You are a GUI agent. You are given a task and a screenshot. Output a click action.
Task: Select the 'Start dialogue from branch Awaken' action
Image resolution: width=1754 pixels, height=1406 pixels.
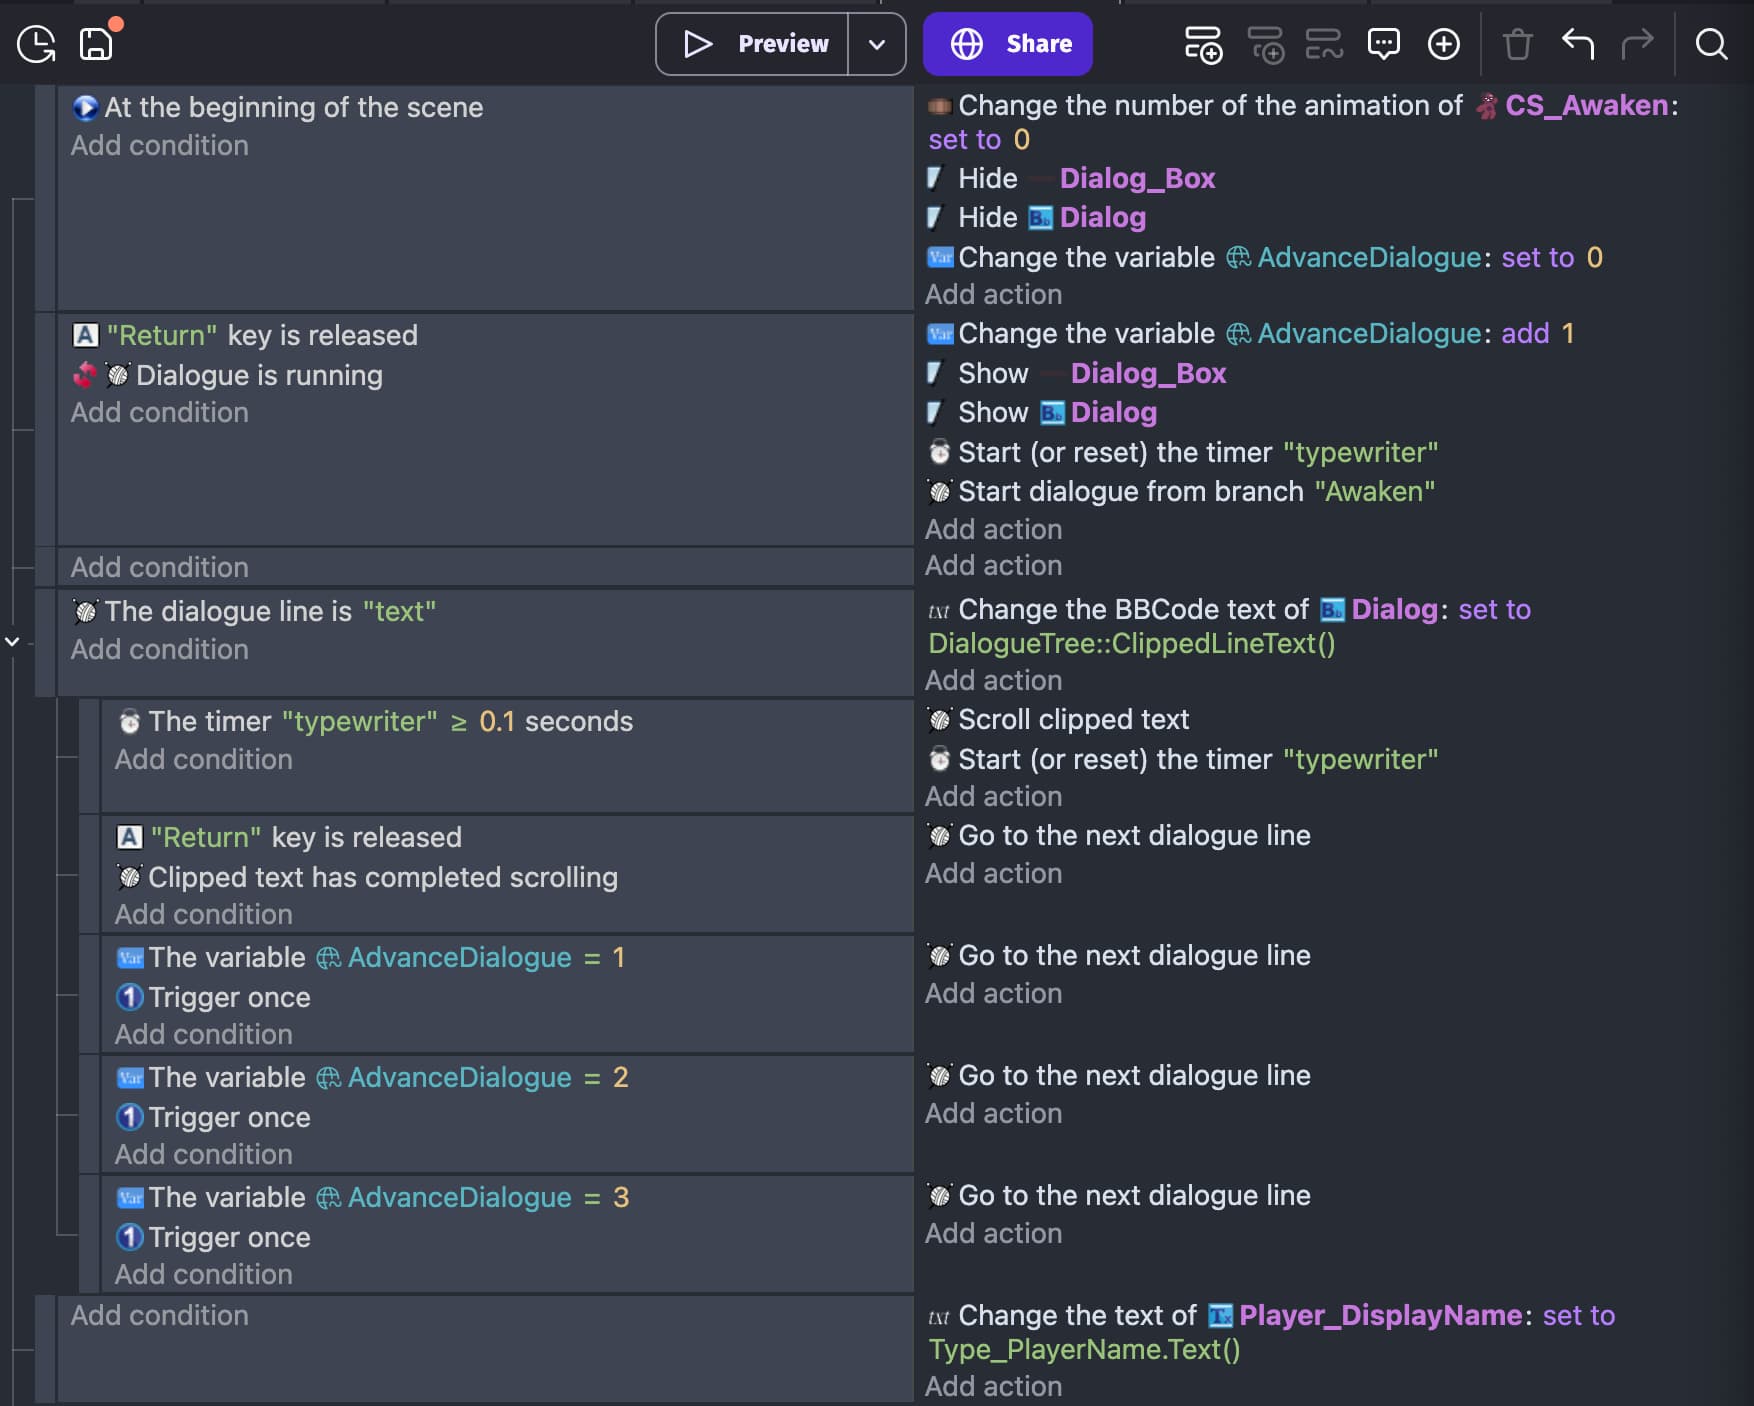point(1195,492)
